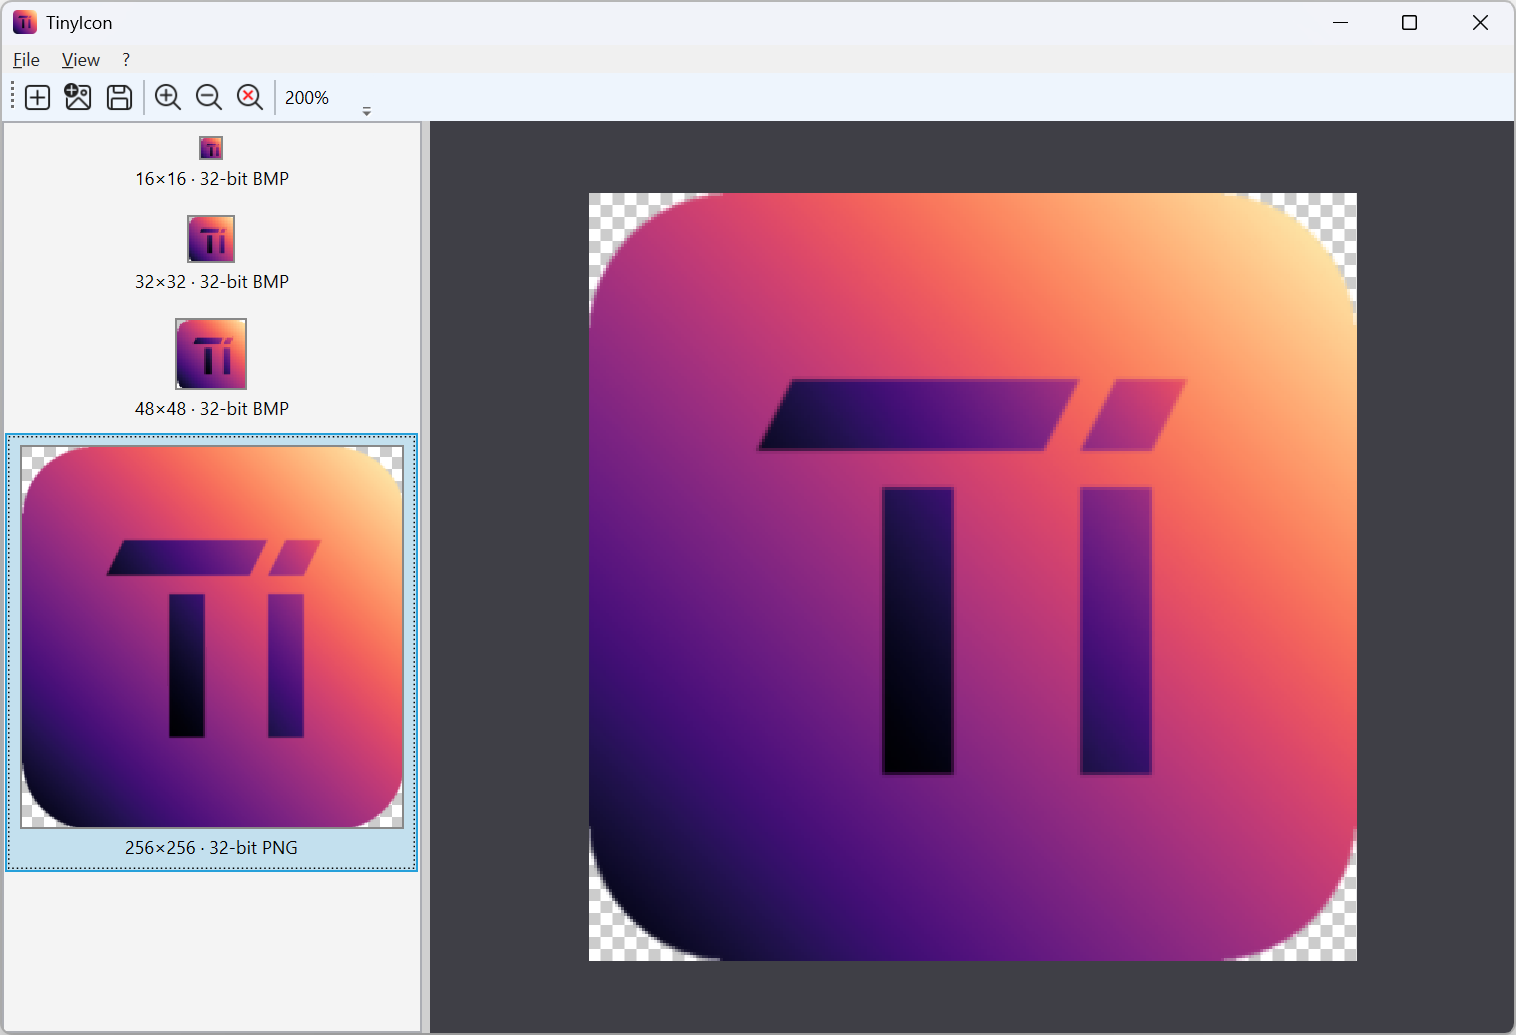The height and width of the screenshot is (1035, 1516).
Task: Select the 48×48 icon thumbnail
Action: point(211,354)
